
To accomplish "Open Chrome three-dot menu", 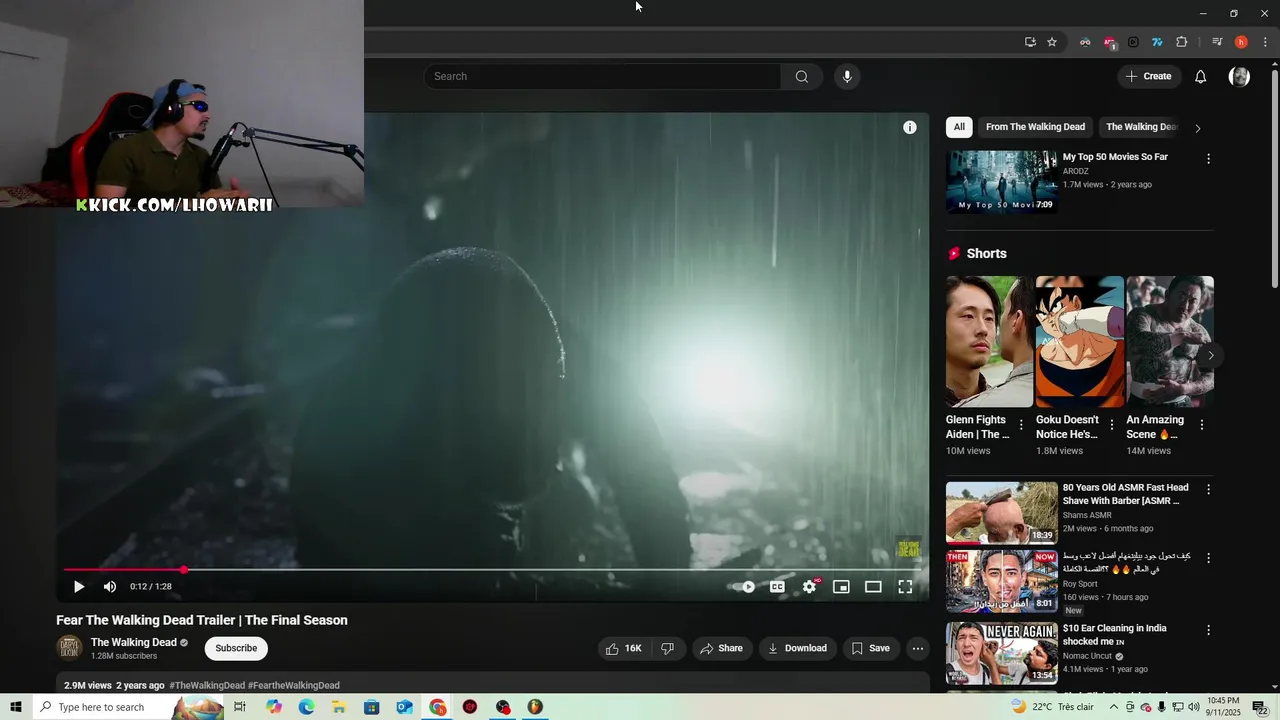I will coord(1265,42).
